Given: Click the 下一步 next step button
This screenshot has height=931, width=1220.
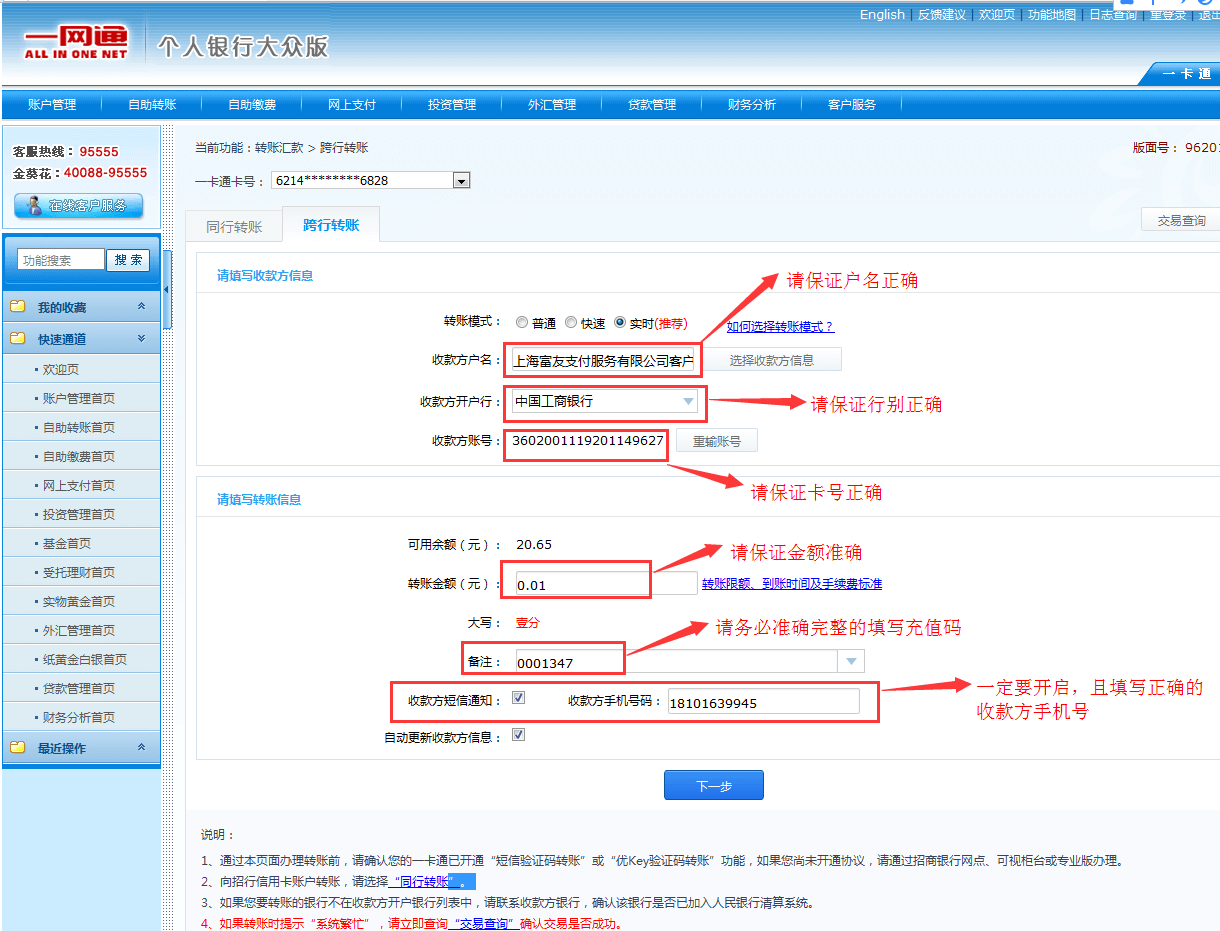Looking at the screenshot, I should pyautogui.click(x=713, y=786).
